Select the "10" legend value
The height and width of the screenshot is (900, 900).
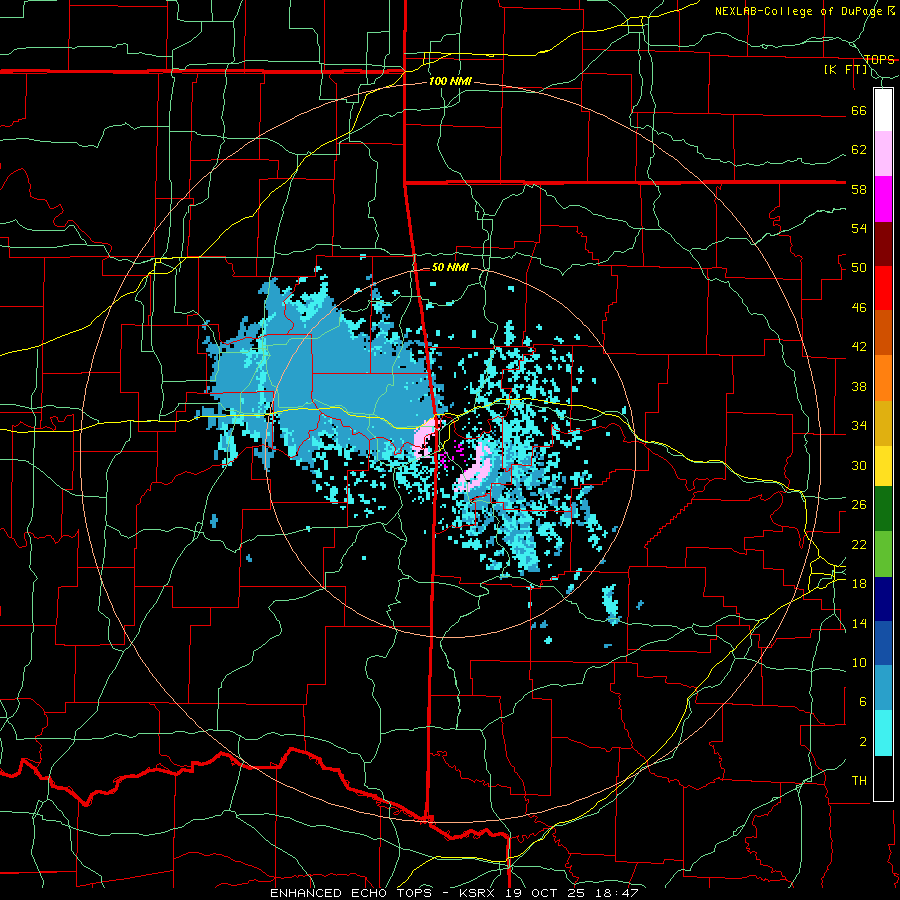[x=859, y=663]
